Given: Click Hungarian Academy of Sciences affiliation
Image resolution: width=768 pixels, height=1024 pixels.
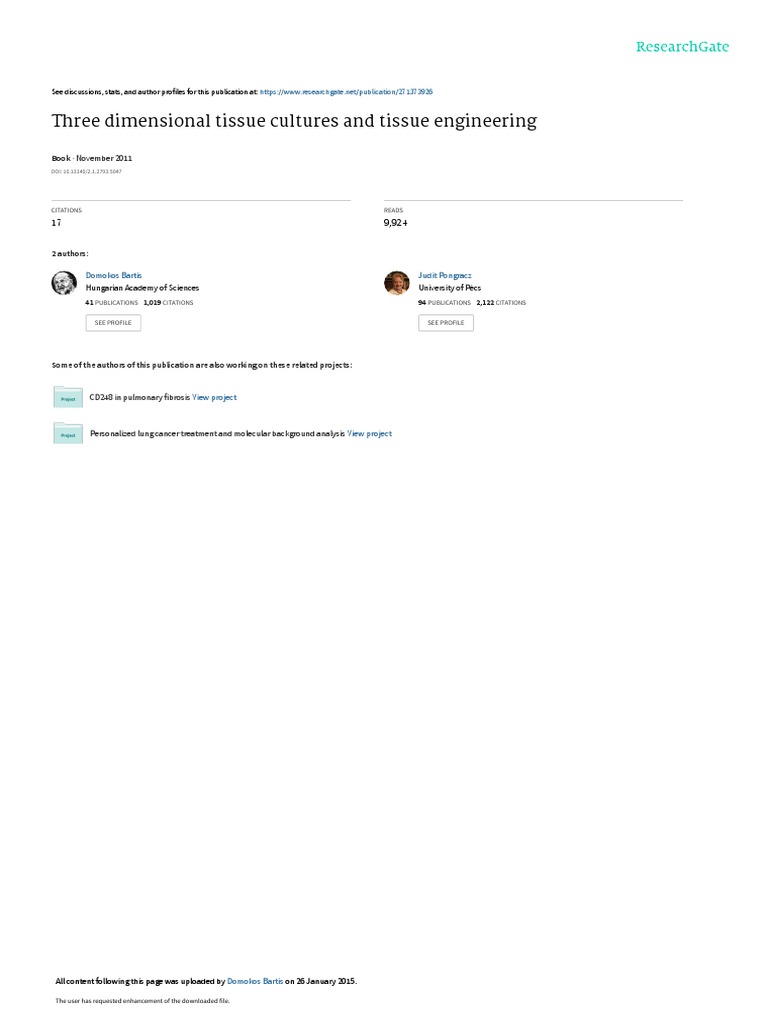Looking at the screenshot, I should tap(142, 288).
